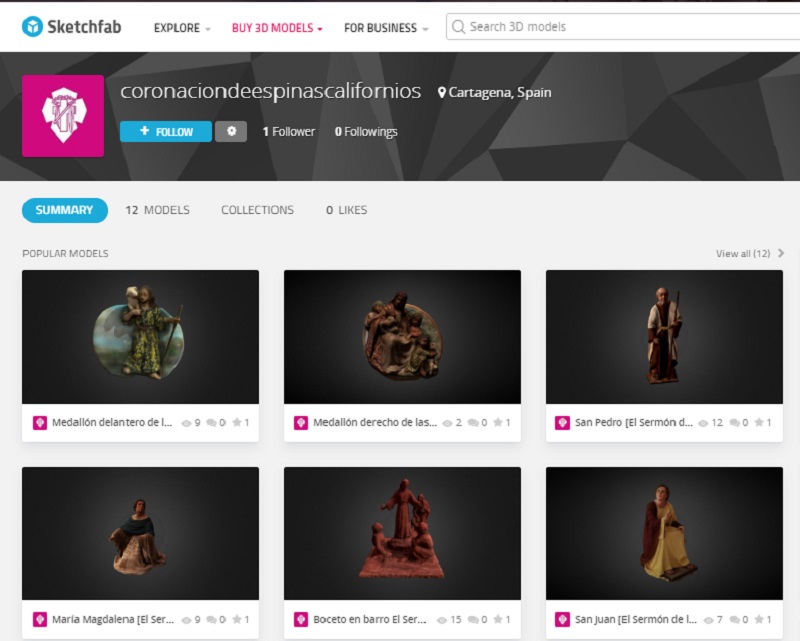Click views eye icon on Boceto en barro card
The width and height of the screenshot is (800, 641).
(442, 620)
